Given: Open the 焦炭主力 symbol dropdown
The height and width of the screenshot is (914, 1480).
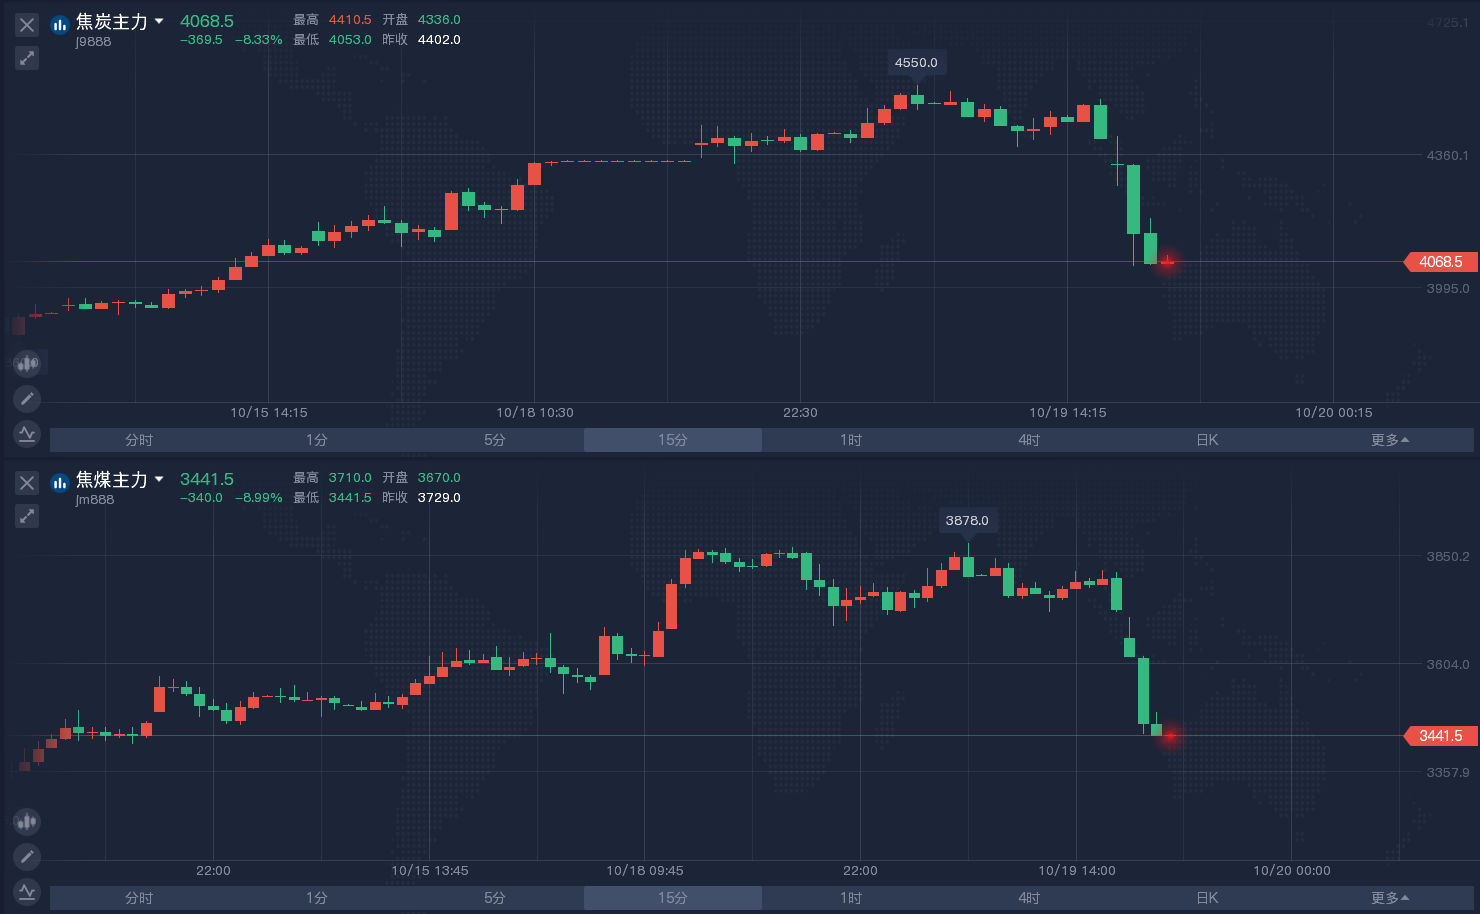Looking at the screenshot, I should coord(159,21).
